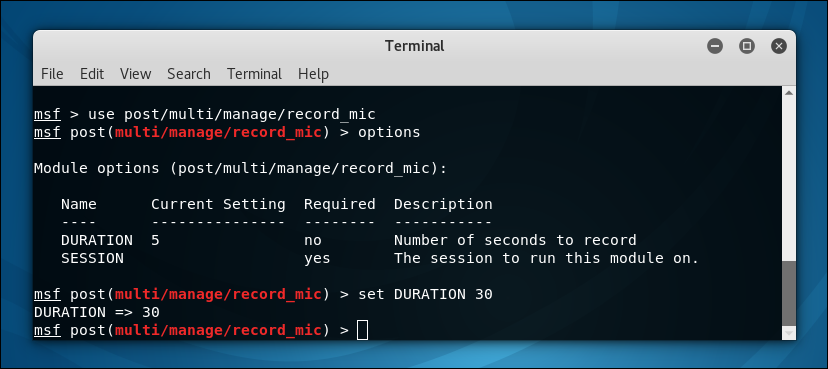Open the Search menu
This screenshot has height=369, width=828.
tap(189, 74)
